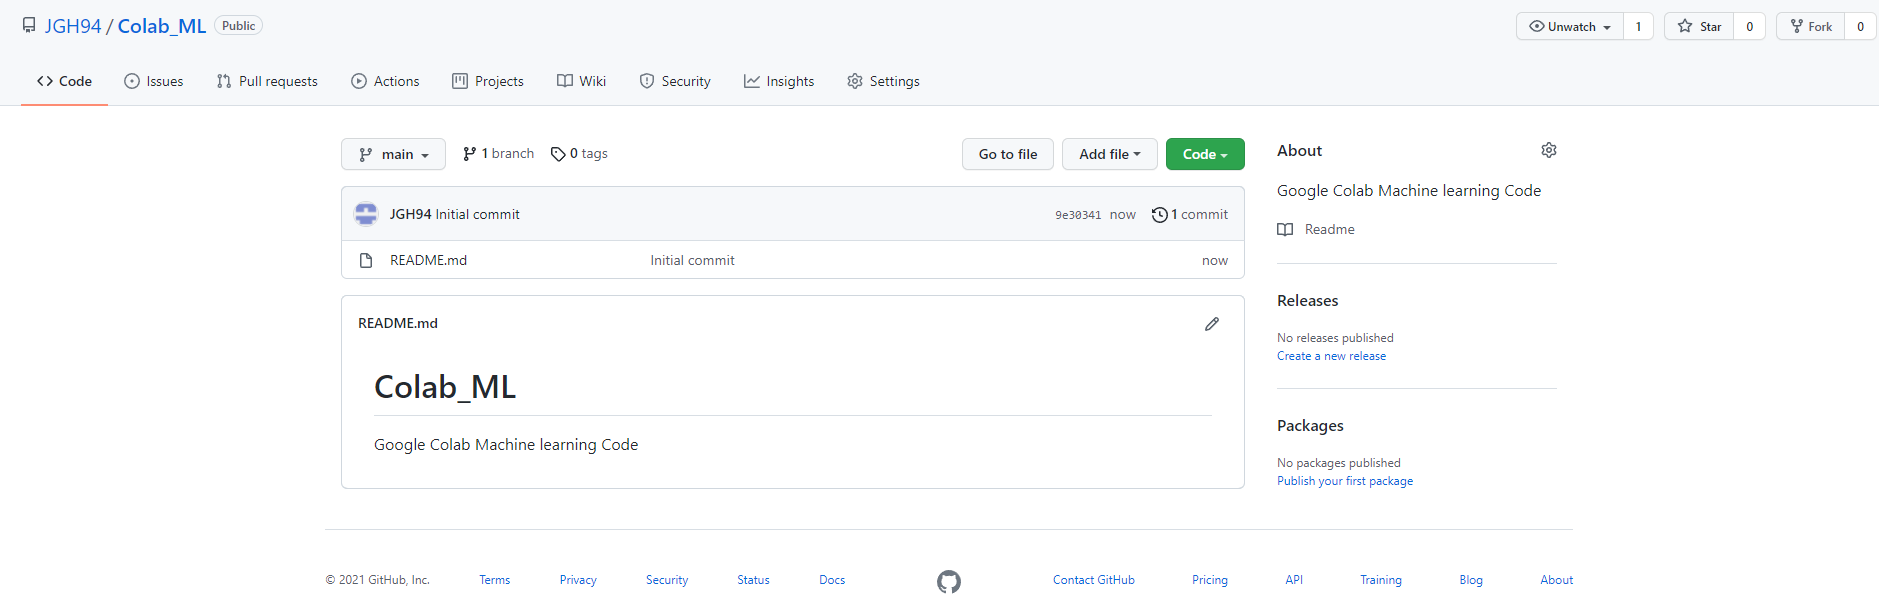
Task: Click the README.md preview panel title
Action: click(x=398, y=323)
